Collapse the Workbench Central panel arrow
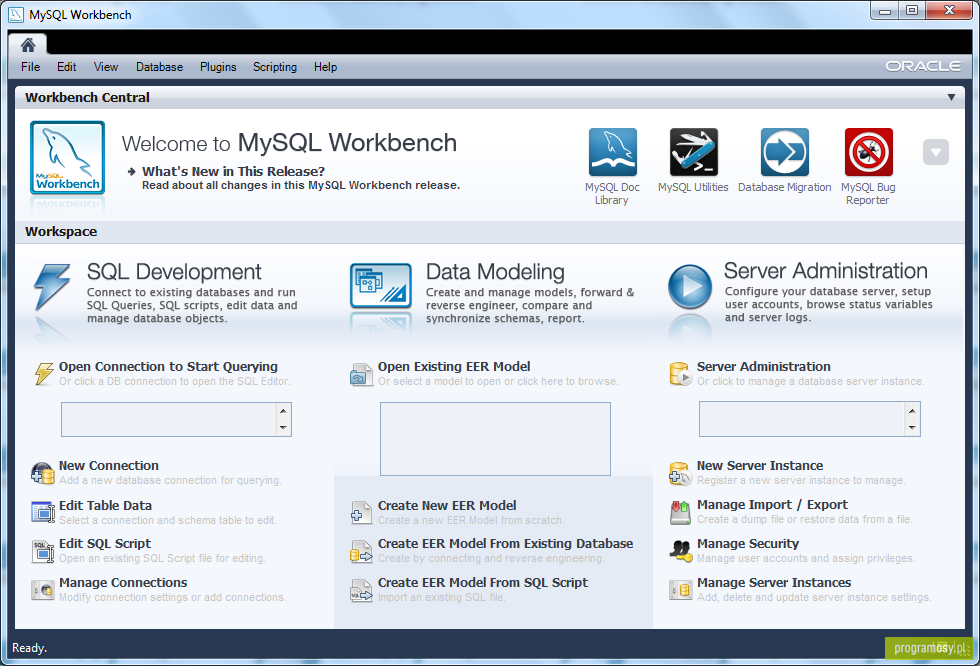This screenshot has height=666, width=980. coord(951,97)
